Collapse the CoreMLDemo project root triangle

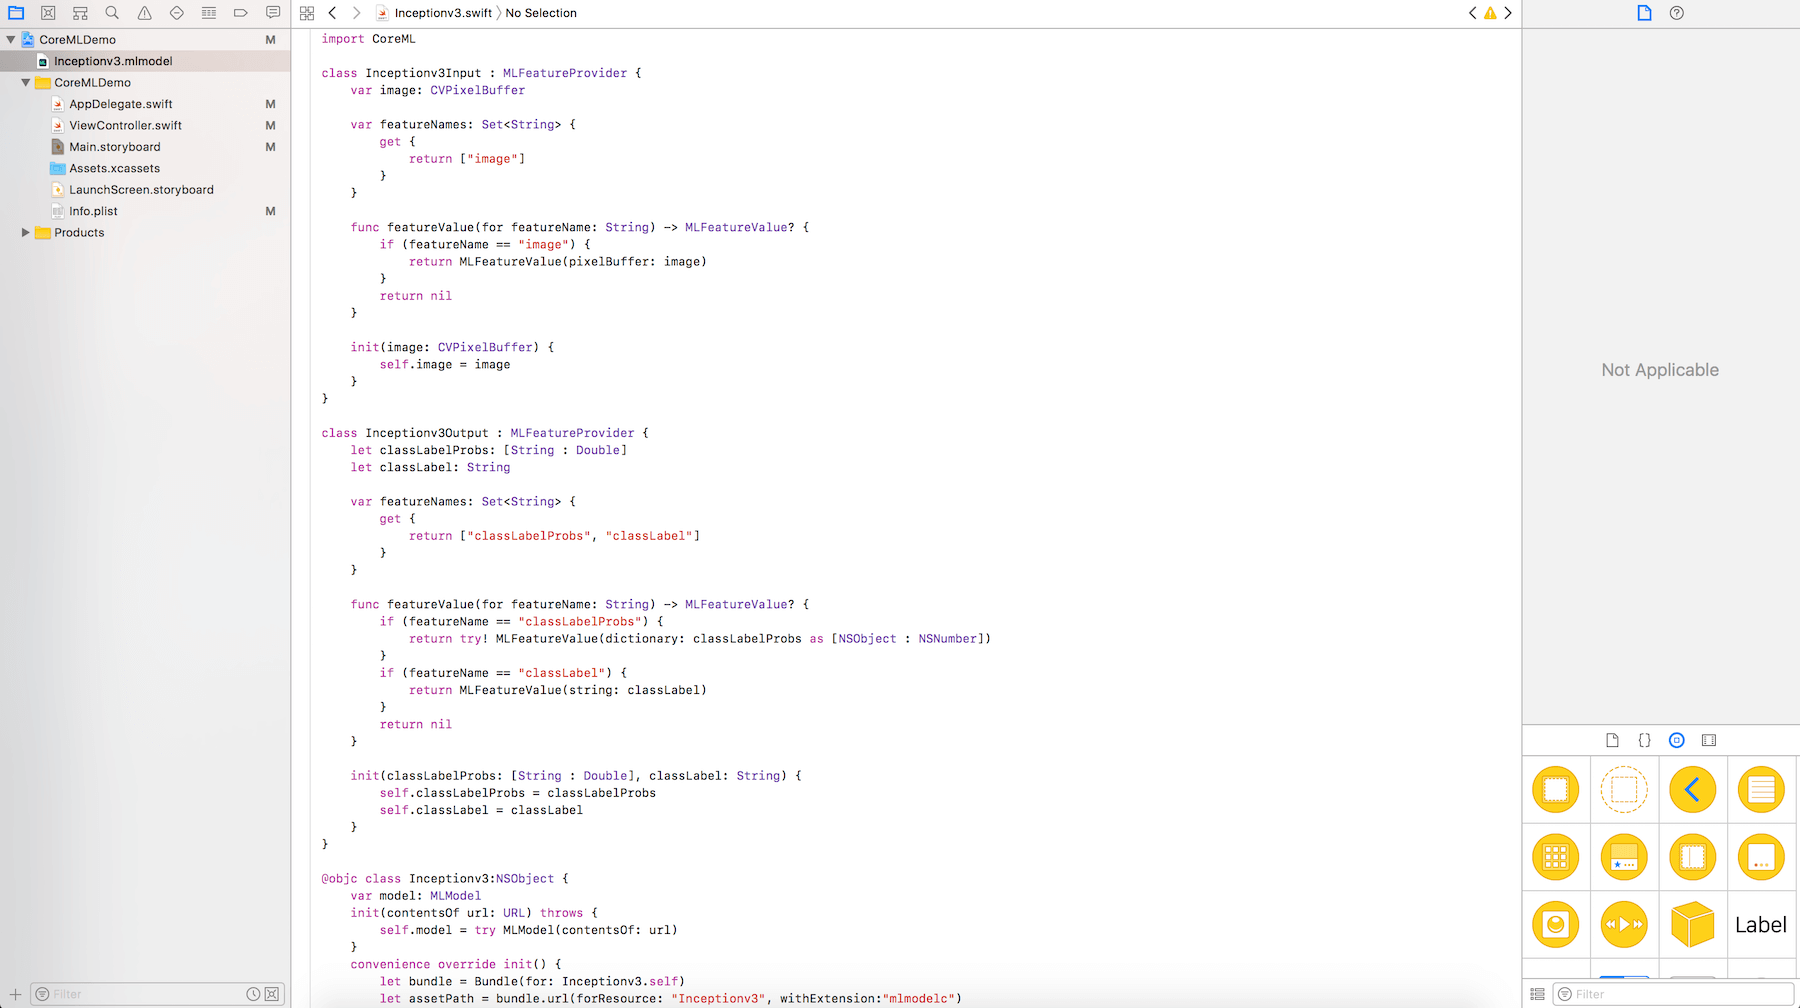11,40
